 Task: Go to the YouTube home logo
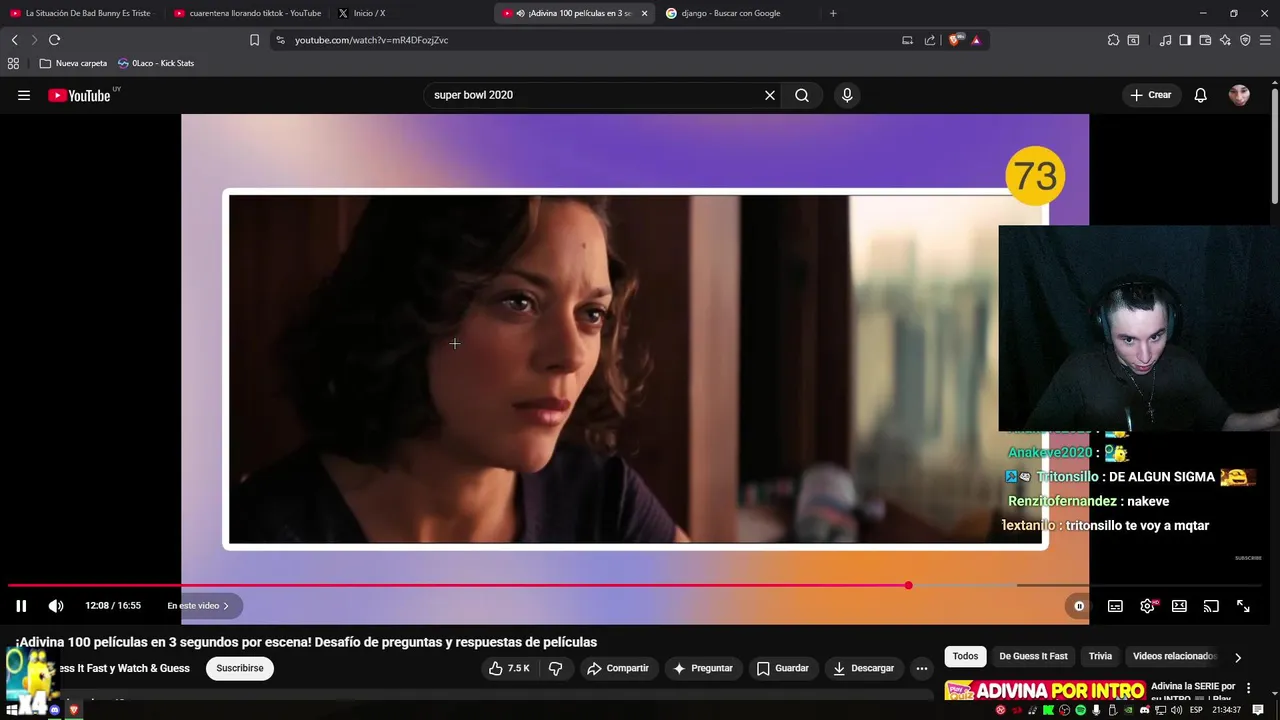pyautogui.click(x=79, y=95)
